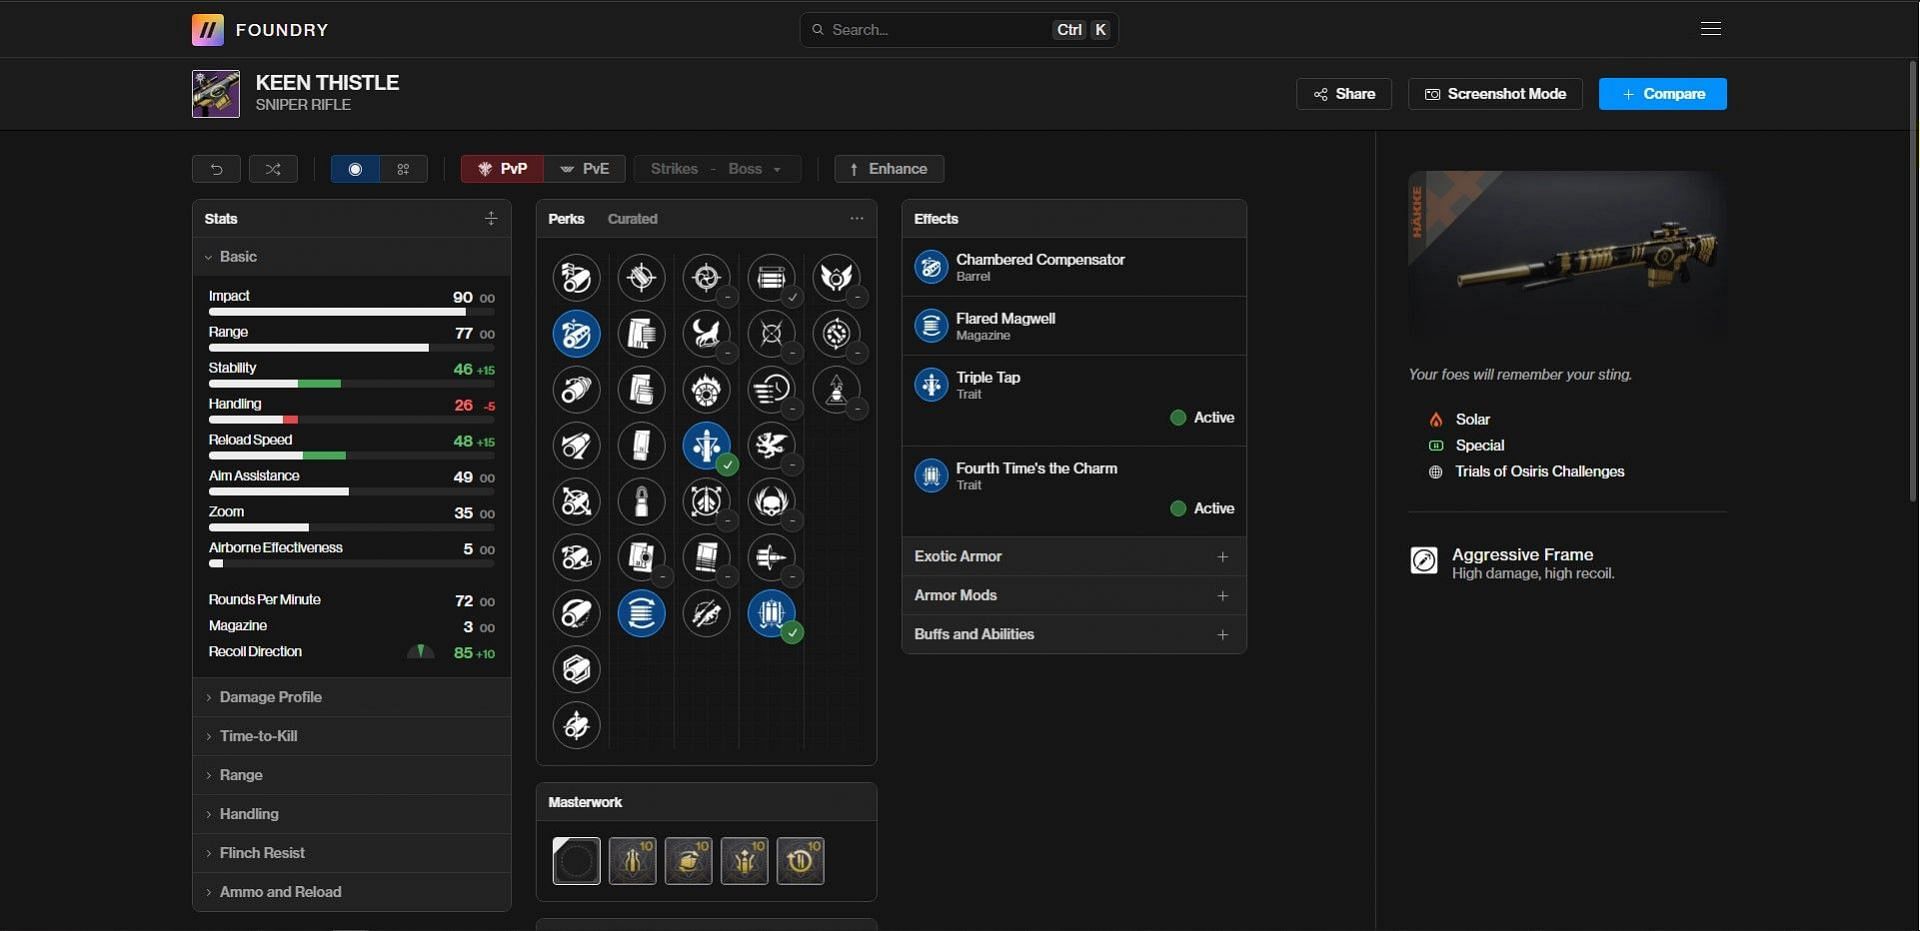Click the Recoil Direction indicator
This screenshot has width=1920, height=931.
click(420, 652)
